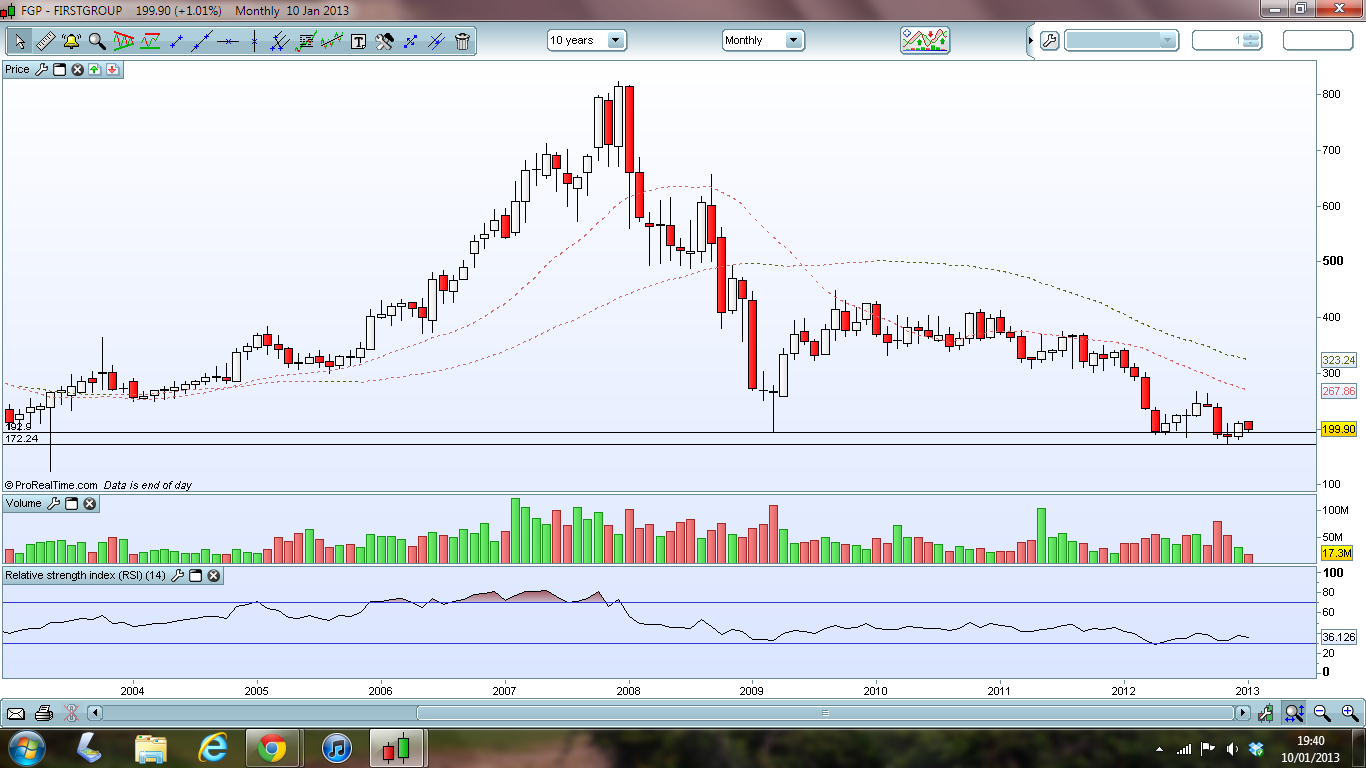Click horizontal scrollbar right arrow
Screen dimensions: 1366x768
(x=1243, y=714)
